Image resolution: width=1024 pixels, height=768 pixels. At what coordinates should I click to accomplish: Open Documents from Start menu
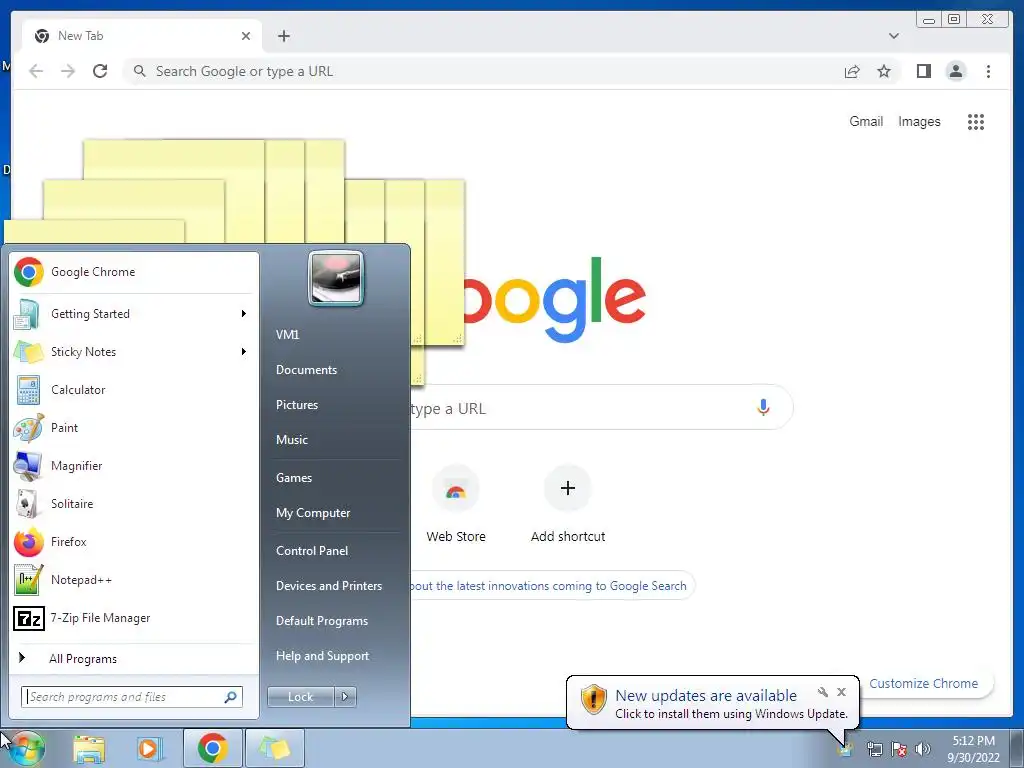[306, 370]
